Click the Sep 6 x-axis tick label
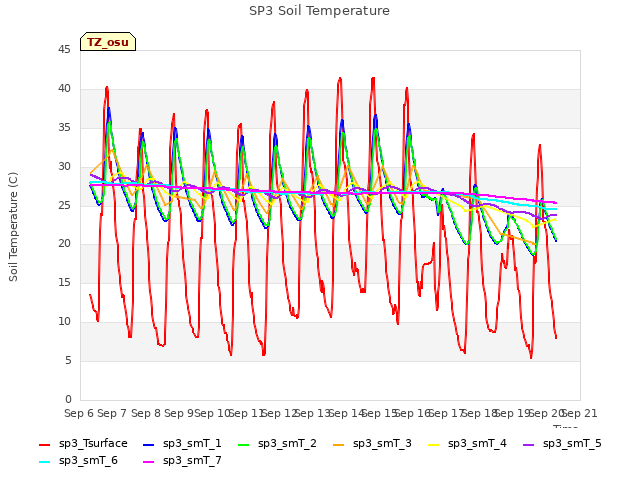This screenshot has width=640, height=480. pyautogui.click(x=79, y=413)
